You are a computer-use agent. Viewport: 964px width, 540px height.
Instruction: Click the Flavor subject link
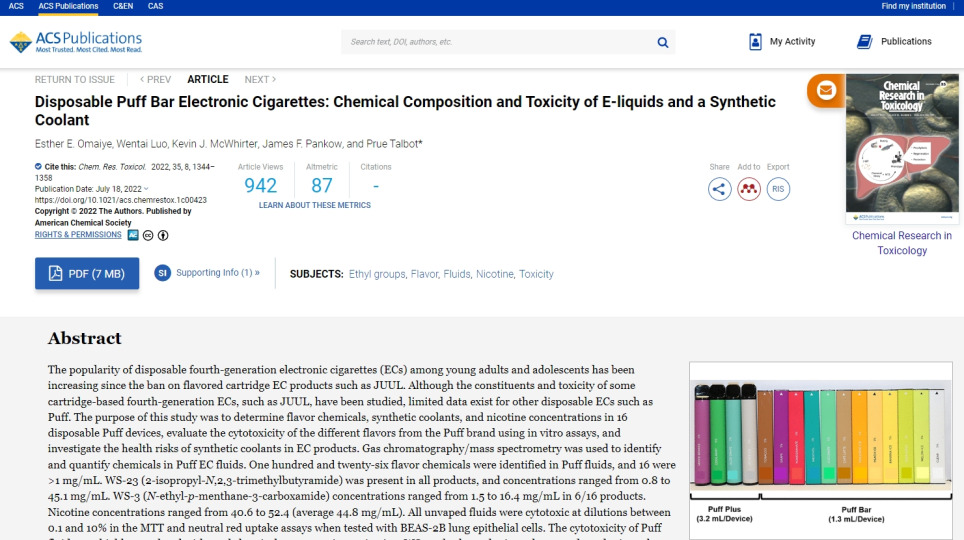coord(425,274)
